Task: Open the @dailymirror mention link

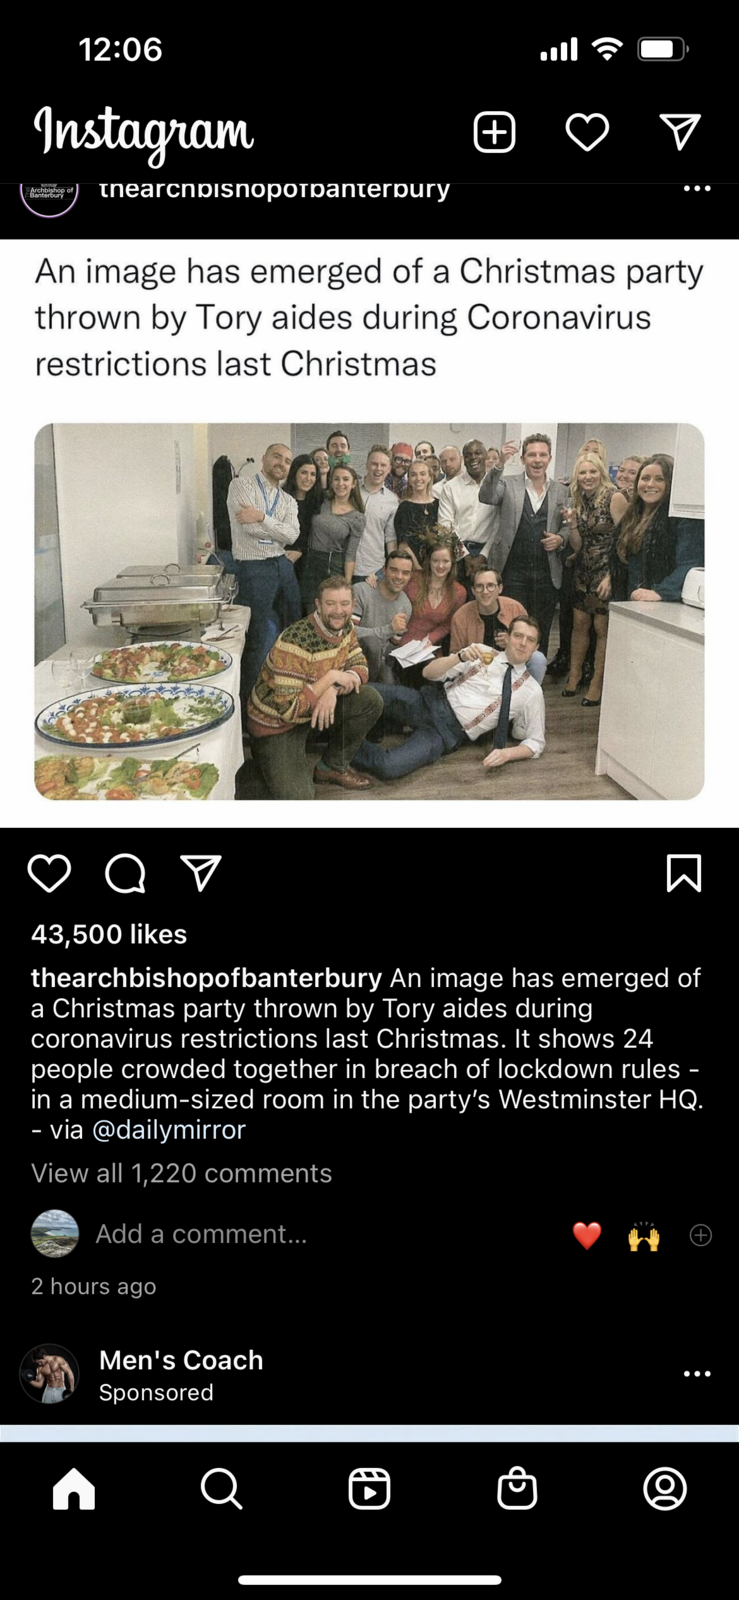Action: click(x=169, y=1130)
